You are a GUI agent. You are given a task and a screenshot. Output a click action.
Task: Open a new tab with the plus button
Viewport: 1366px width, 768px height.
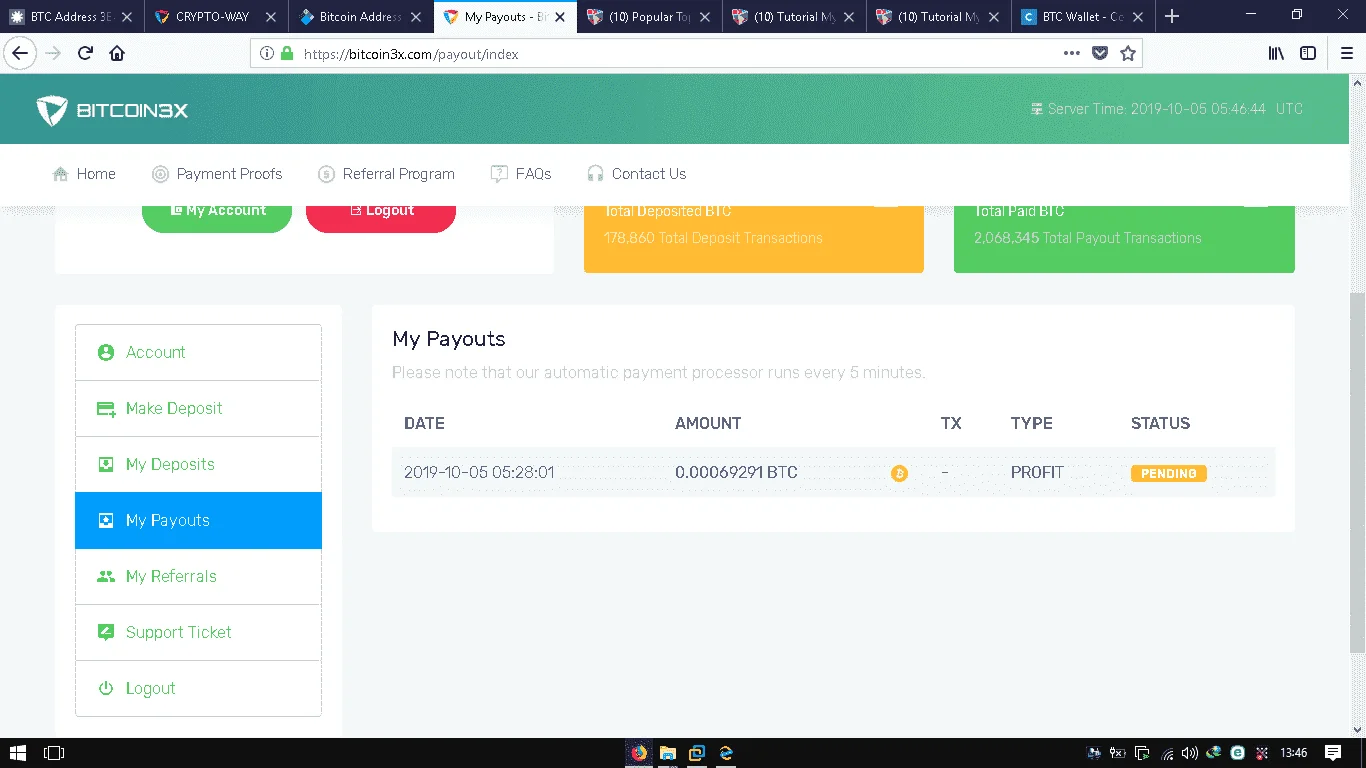pyautogui.click(x=1172, y=16)
